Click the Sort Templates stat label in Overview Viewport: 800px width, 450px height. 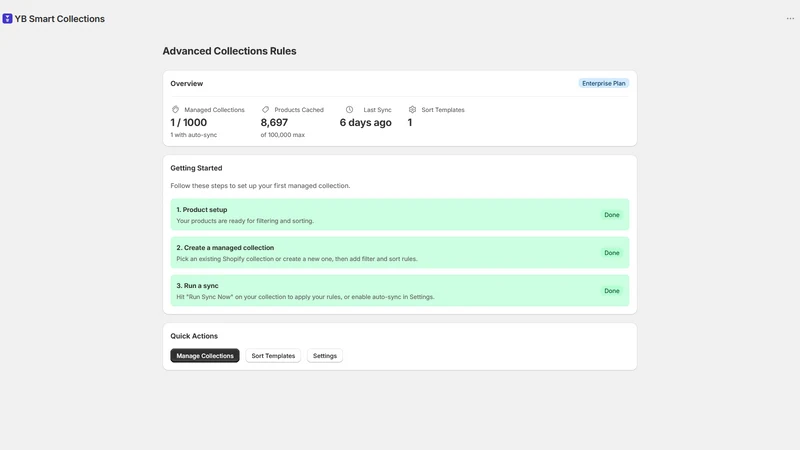pos(443,110)
